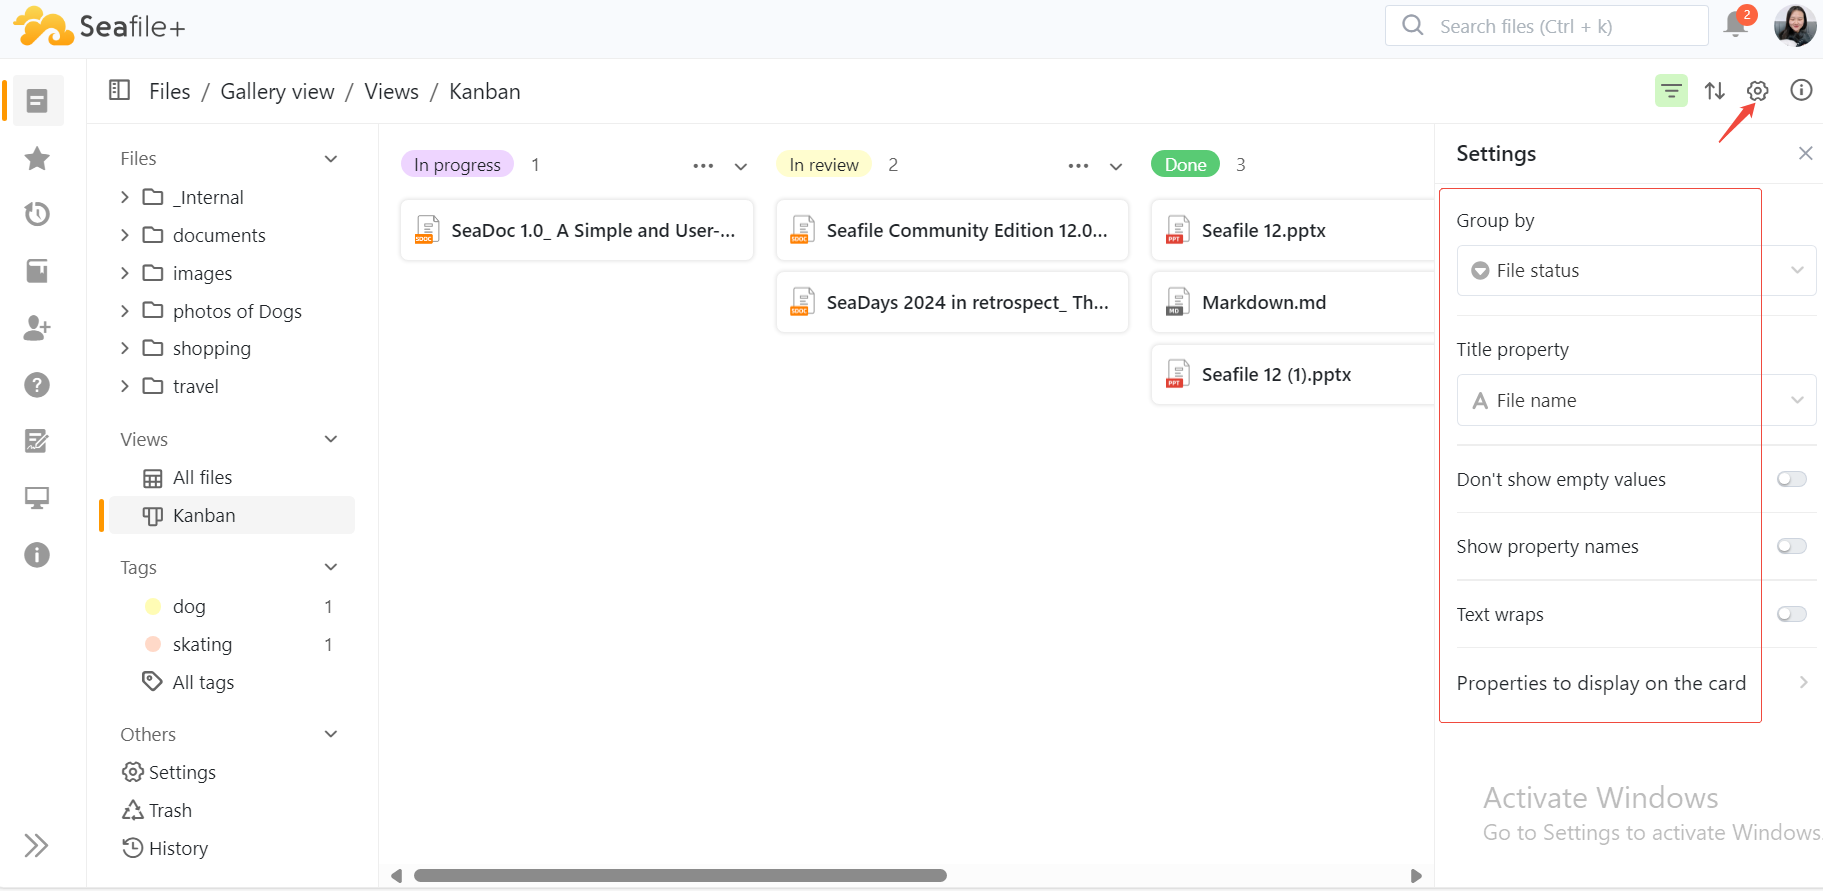The height and width of the screenshot is (891, 1823).
Task: Click the Gallery view breadcrumb link
Action: 277,92
